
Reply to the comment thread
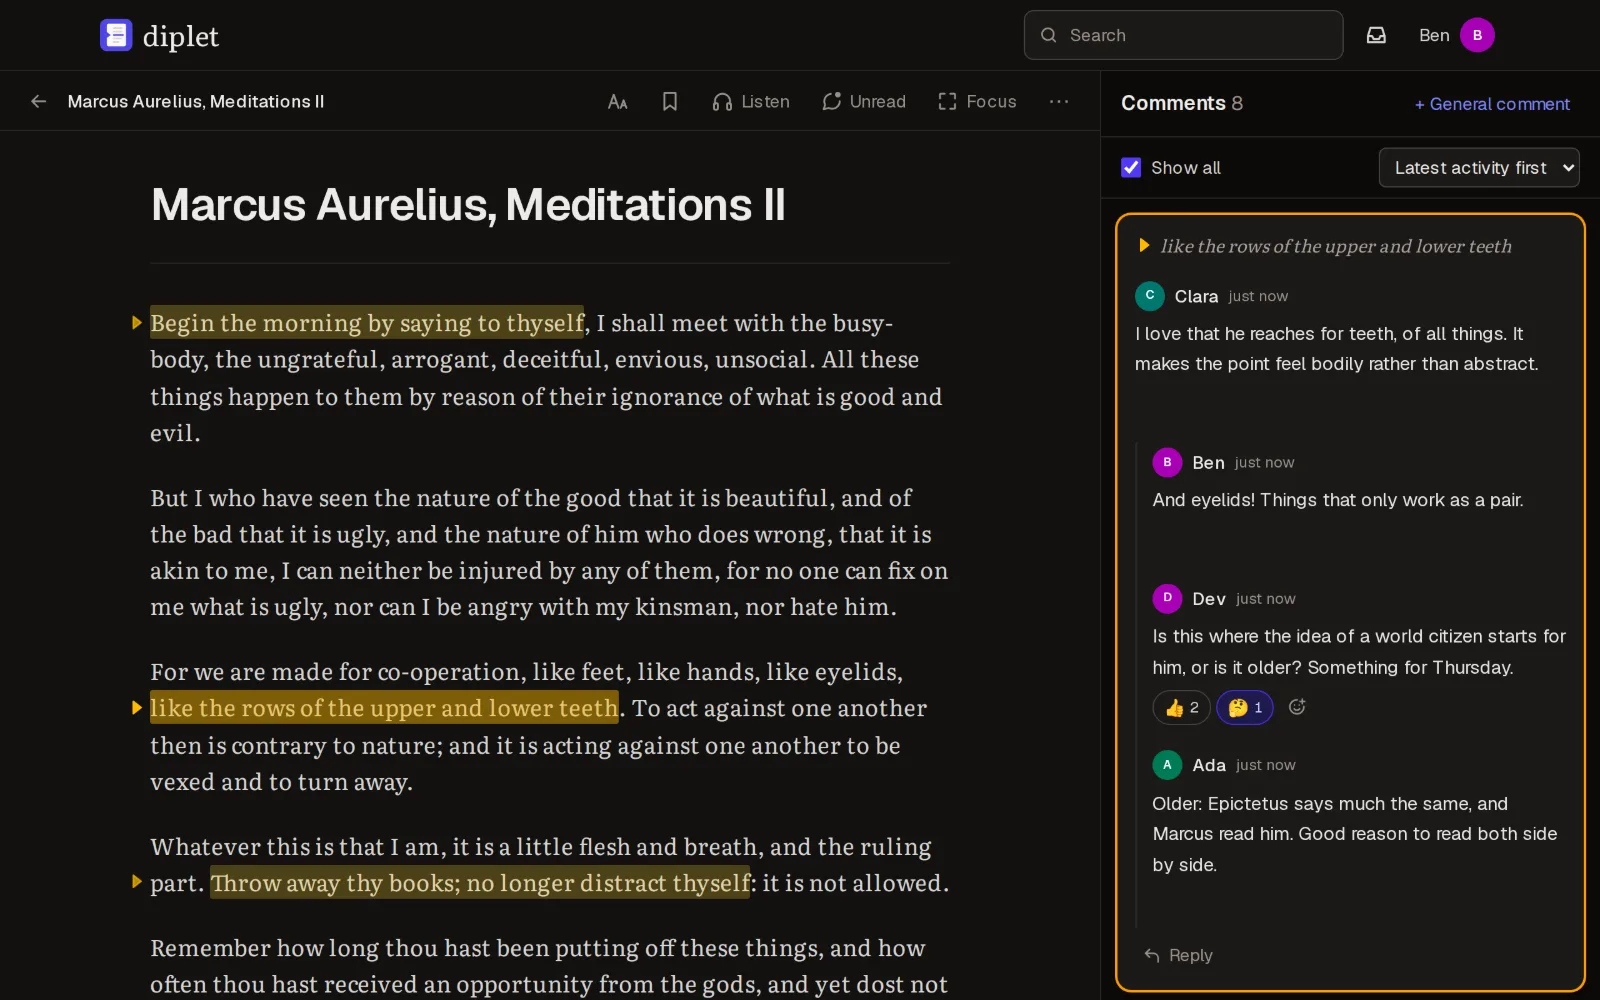[1178, 955]
